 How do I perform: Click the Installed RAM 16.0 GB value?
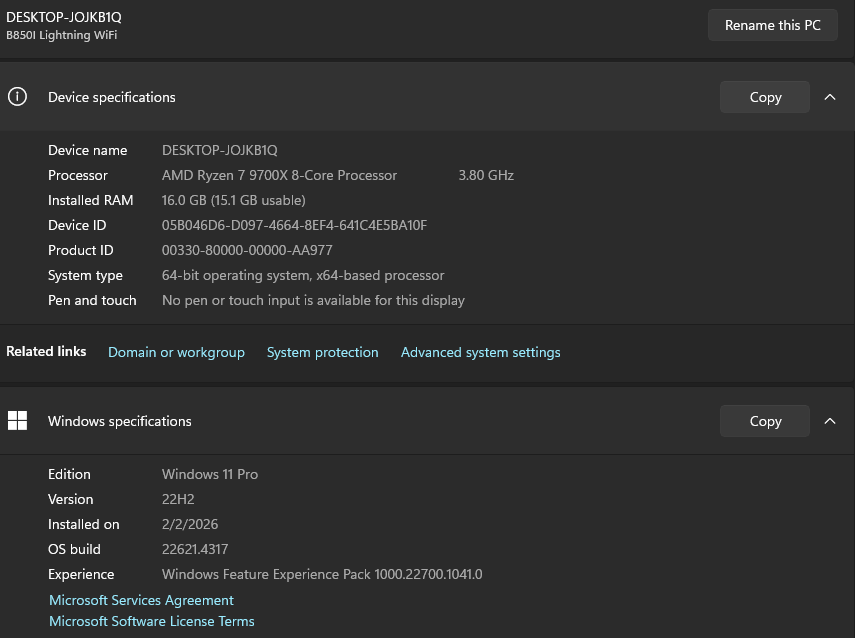pos(233,200)
